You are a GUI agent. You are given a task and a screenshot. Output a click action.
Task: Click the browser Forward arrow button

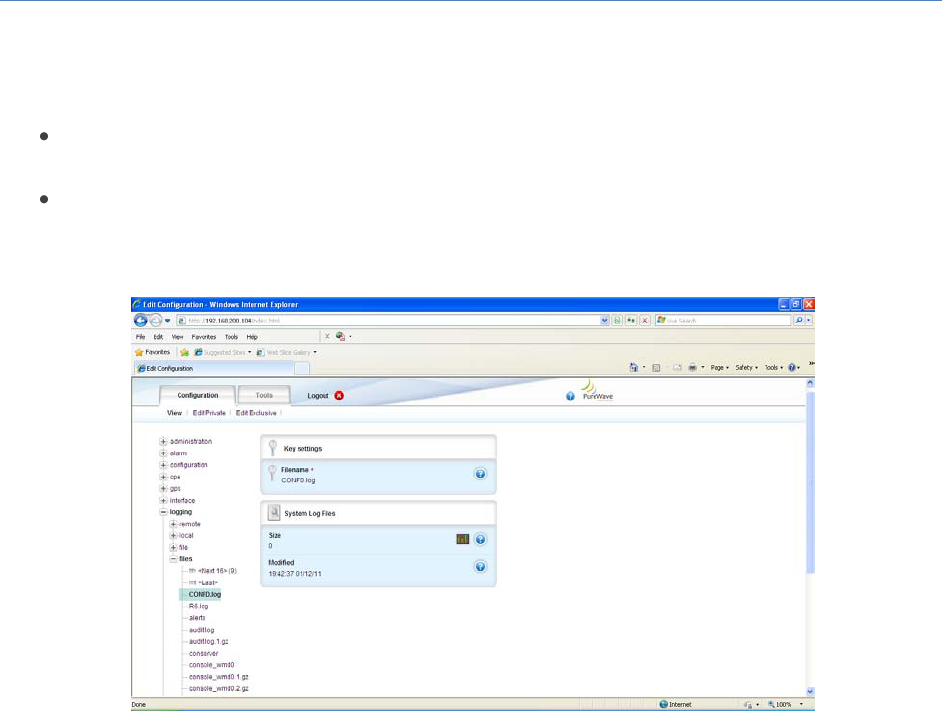coord(156,320)
